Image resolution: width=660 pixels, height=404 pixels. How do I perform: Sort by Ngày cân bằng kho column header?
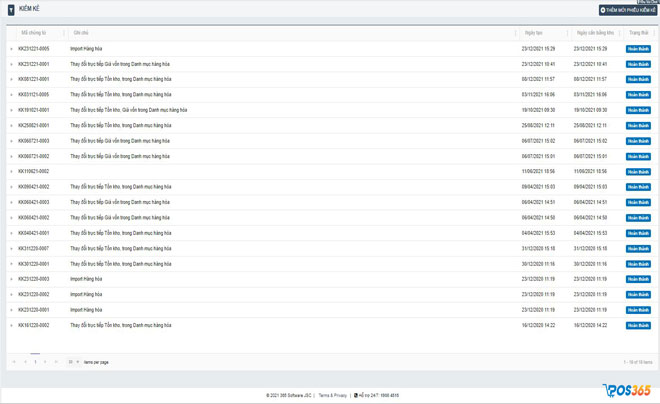point(595,33)
